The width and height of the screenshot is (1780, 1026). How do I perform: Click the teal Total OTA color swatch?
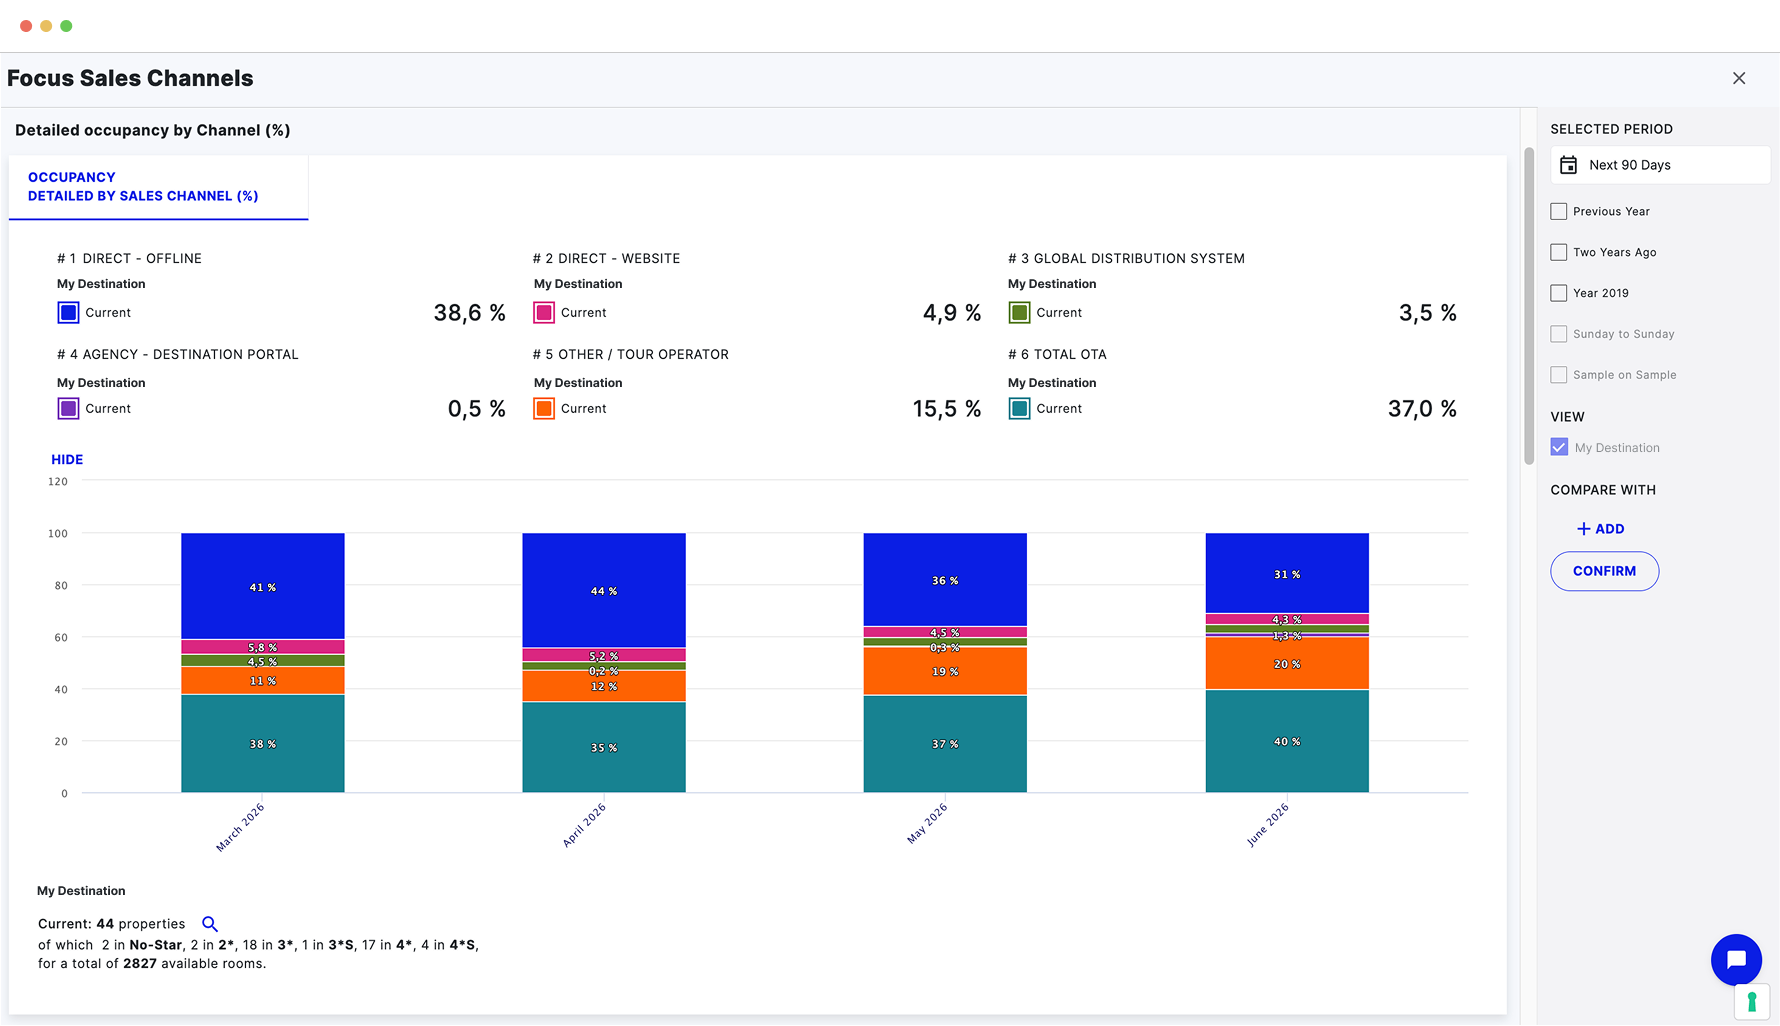[1019, 409]
